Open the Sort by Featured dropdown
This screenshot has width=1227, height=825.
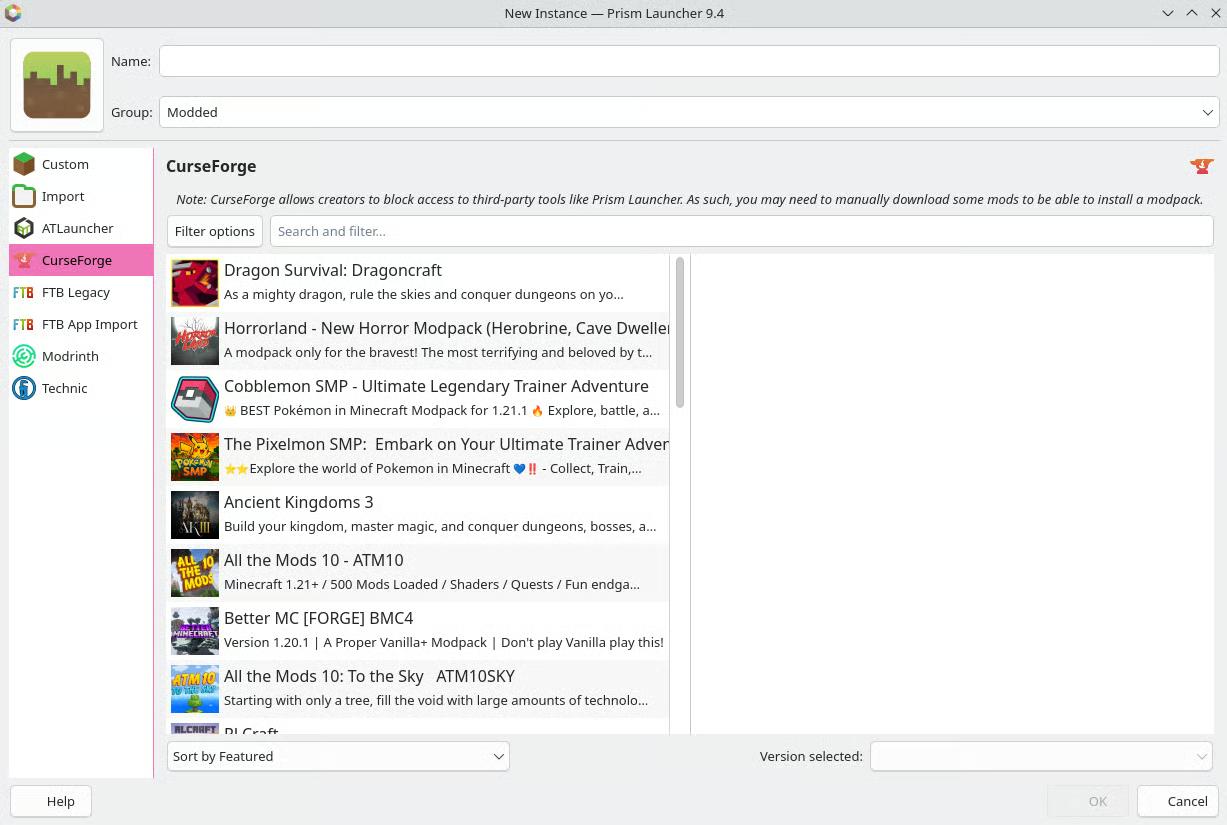pos(338,756)
